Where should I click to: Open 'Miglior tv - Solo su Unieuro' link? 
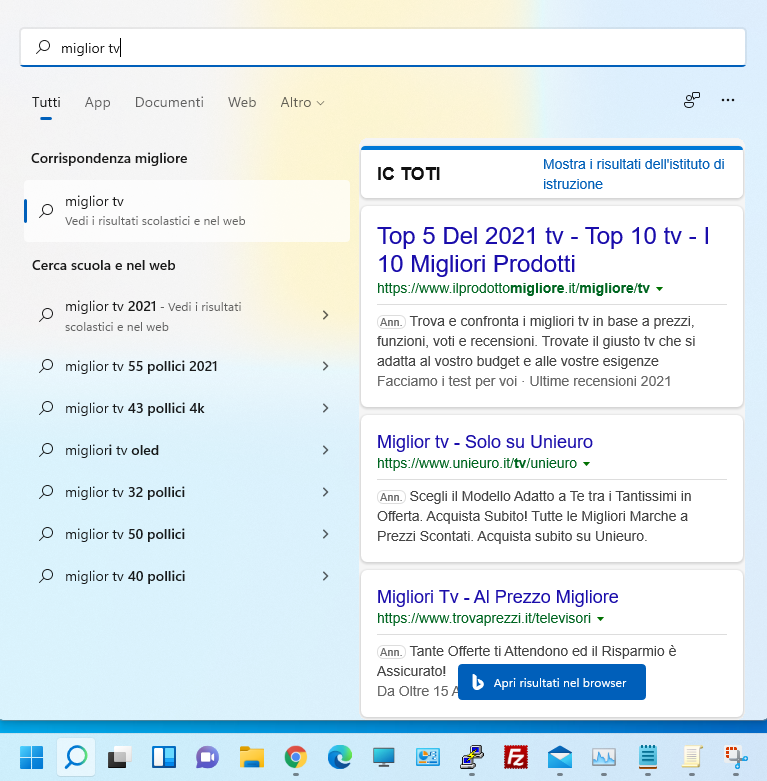tap(484, 442)
